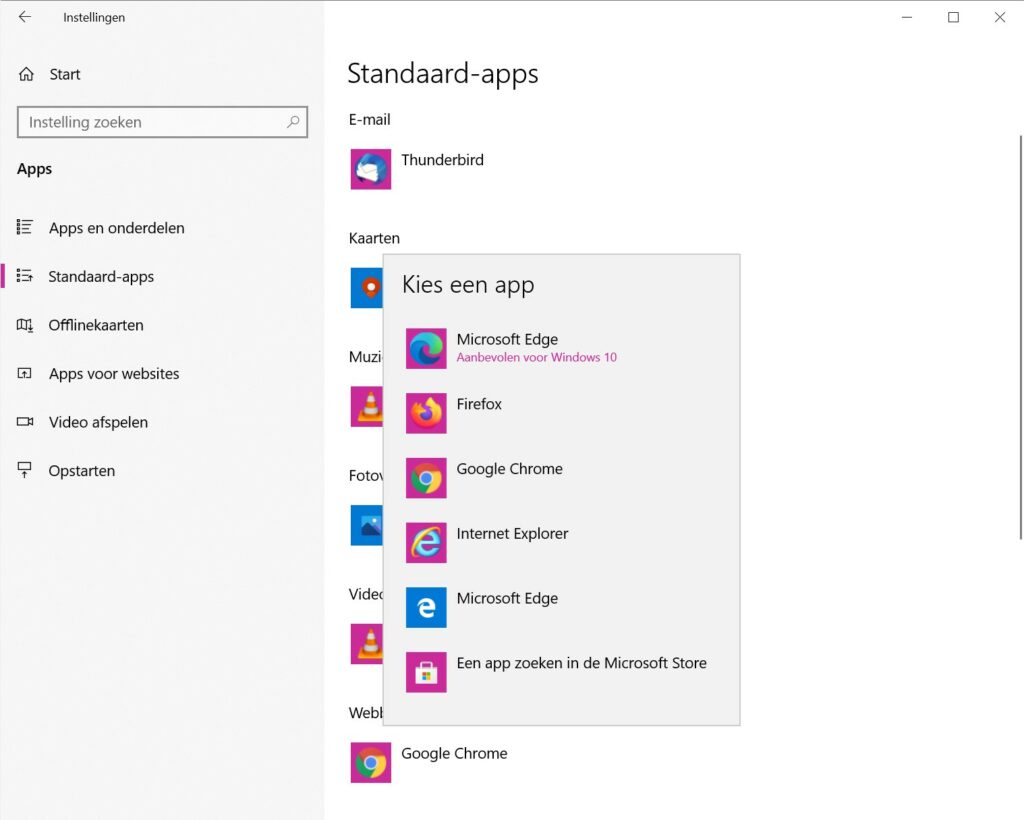Choose Internet Explorer label in popup
This screenshot has width=1024, height=820.
(512, 533)
